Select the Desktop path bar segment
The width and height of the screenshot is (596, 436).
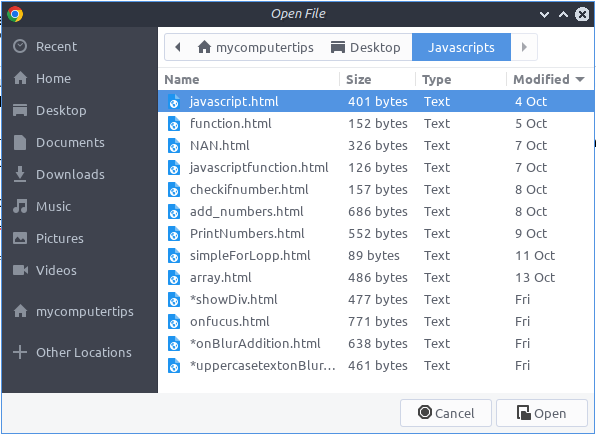(x=366, y=47)
